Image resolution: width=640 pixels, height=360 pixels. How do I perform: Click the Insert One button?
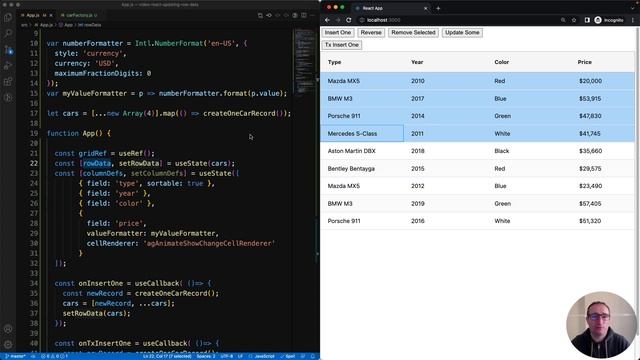[338, 33]
